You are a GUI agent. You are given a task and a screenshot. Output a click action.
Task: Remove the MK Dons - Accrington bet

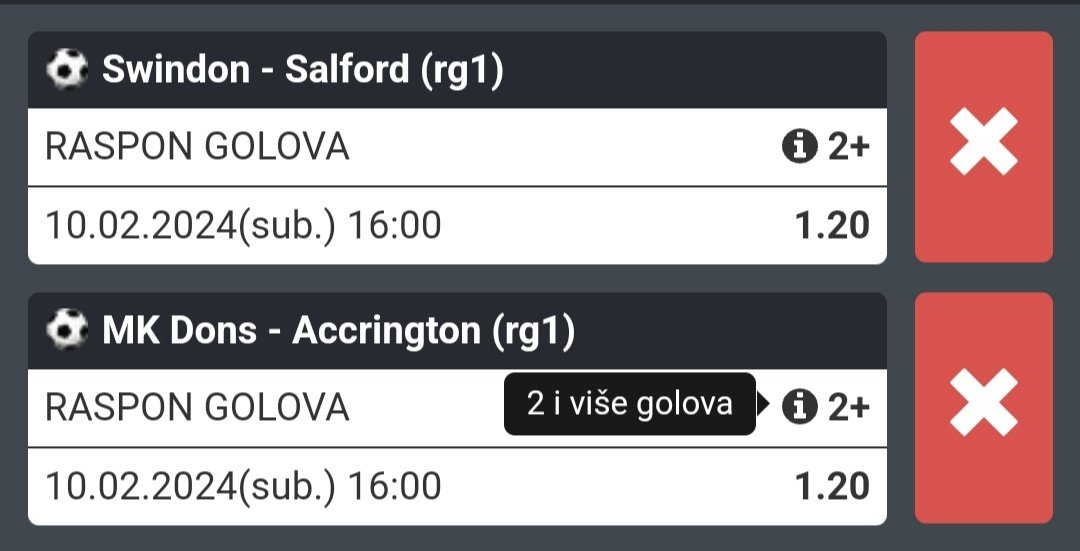coord(984,408)
